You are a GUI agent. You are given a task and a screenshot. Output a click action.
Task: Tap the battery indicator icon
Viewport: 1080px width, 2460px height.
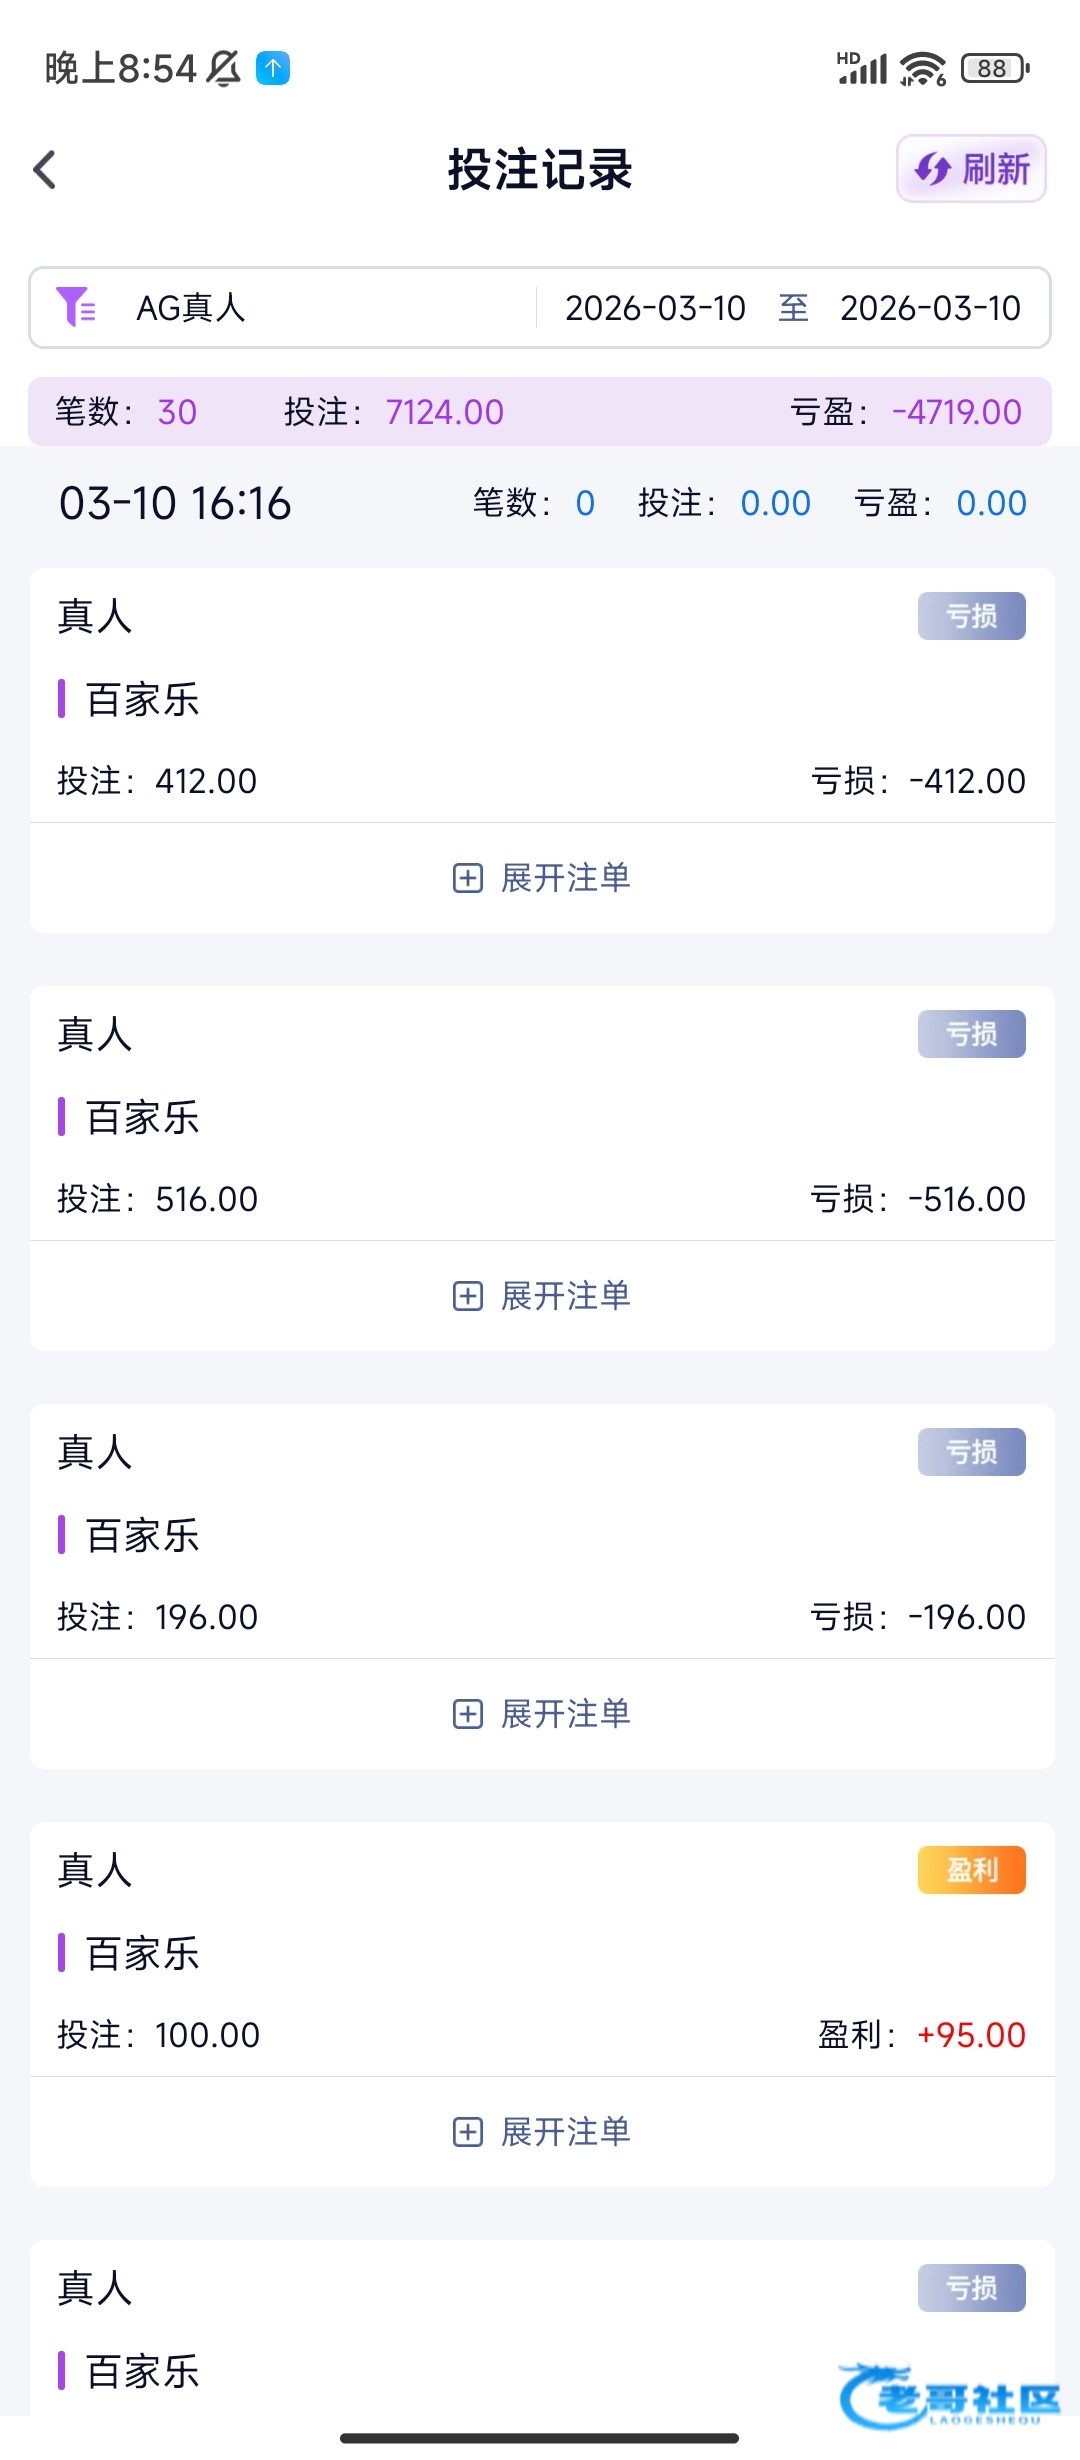tap(994, 68)
